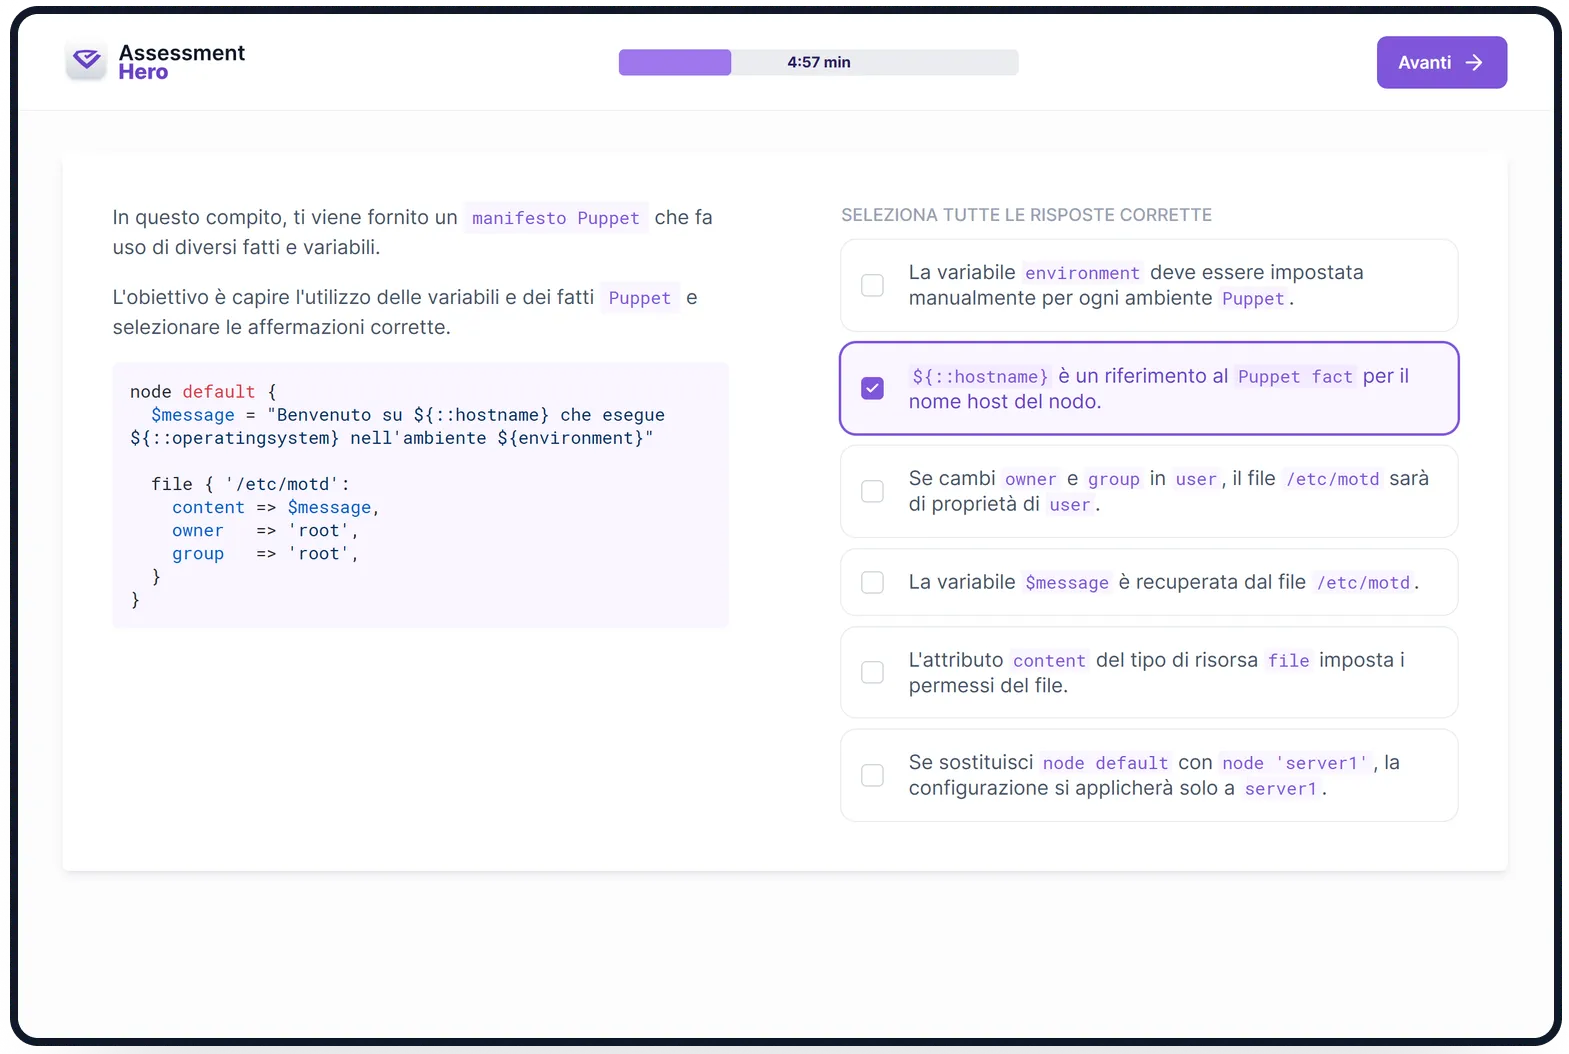1569x1054 pixels.
Task: Click the 'owner' attribute in the code block
Action: click(198, 531)
